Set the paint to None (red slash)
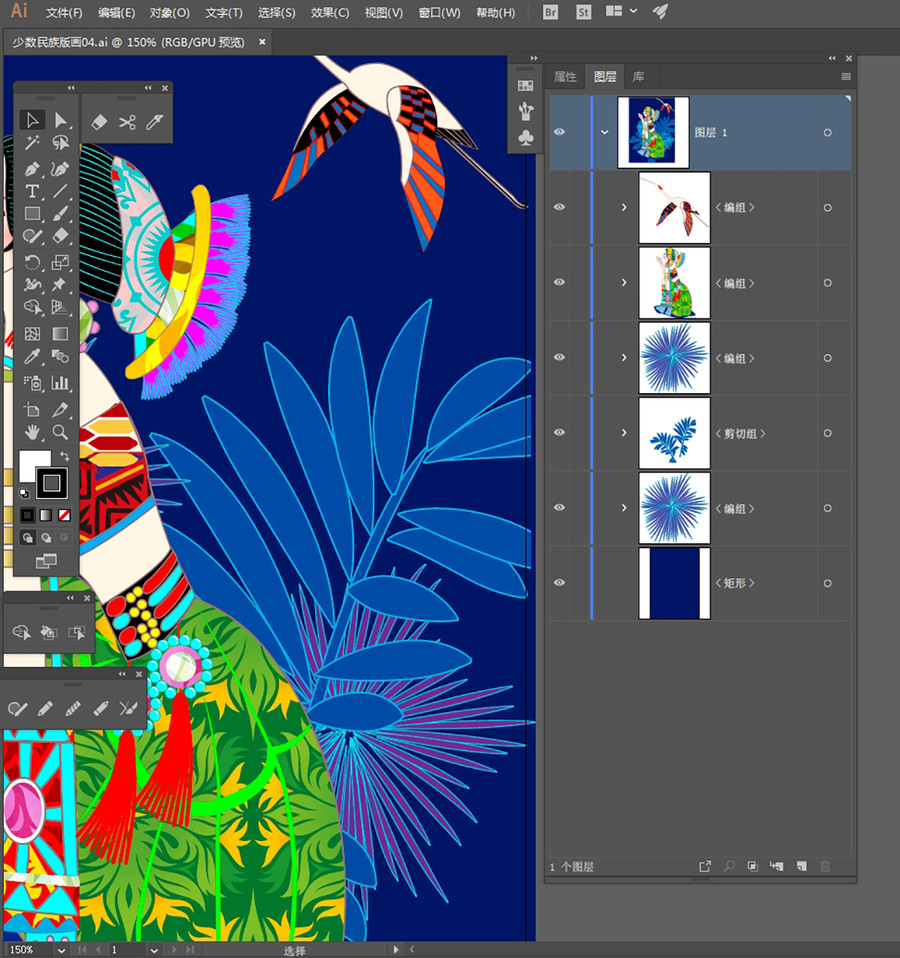 click(64, 515)
